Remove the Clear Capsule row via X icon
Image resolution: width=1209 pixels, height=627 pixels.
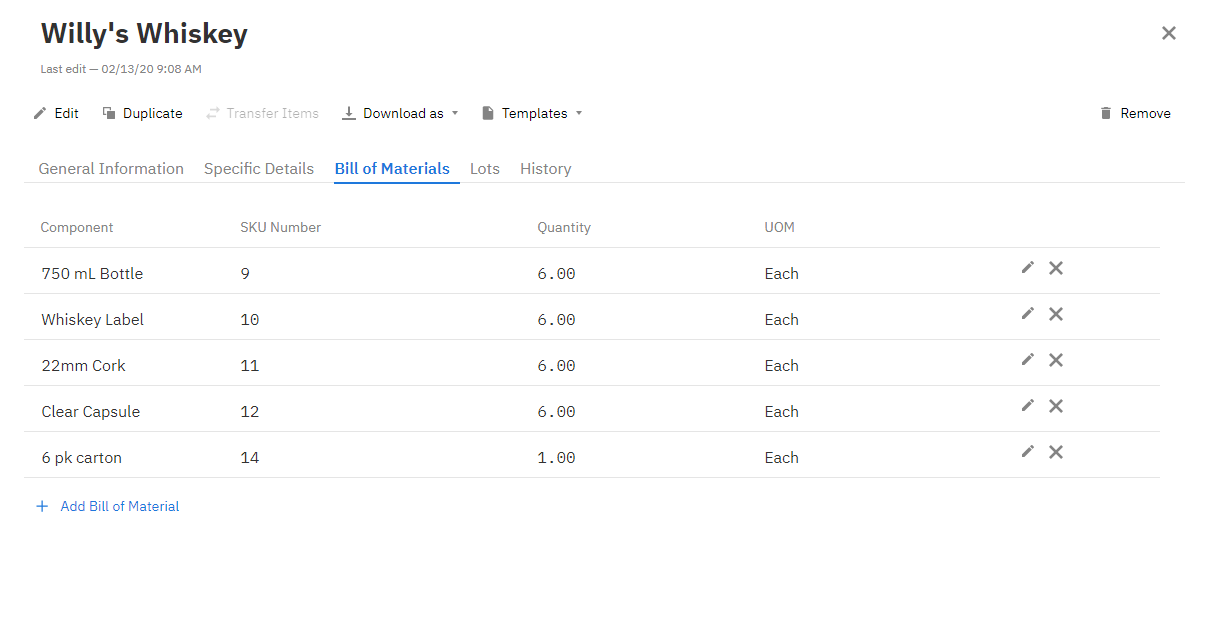pyautogui.click(x=1055, y=406)
